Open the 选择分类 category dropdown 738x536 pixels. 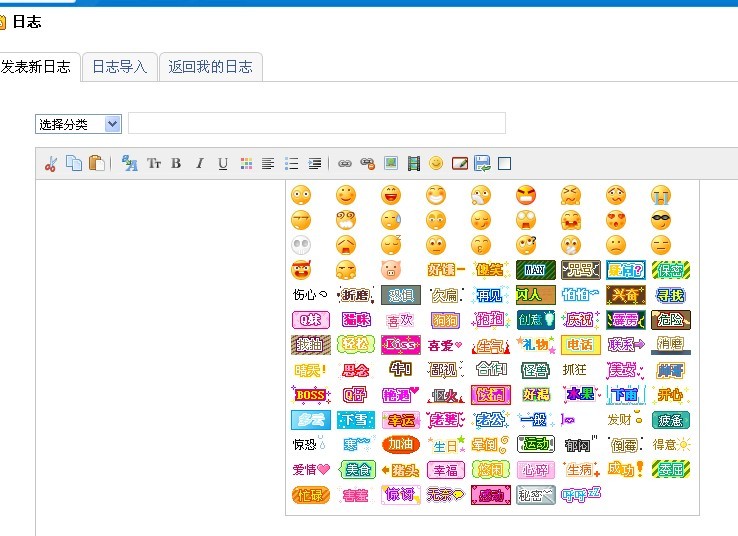79,124
